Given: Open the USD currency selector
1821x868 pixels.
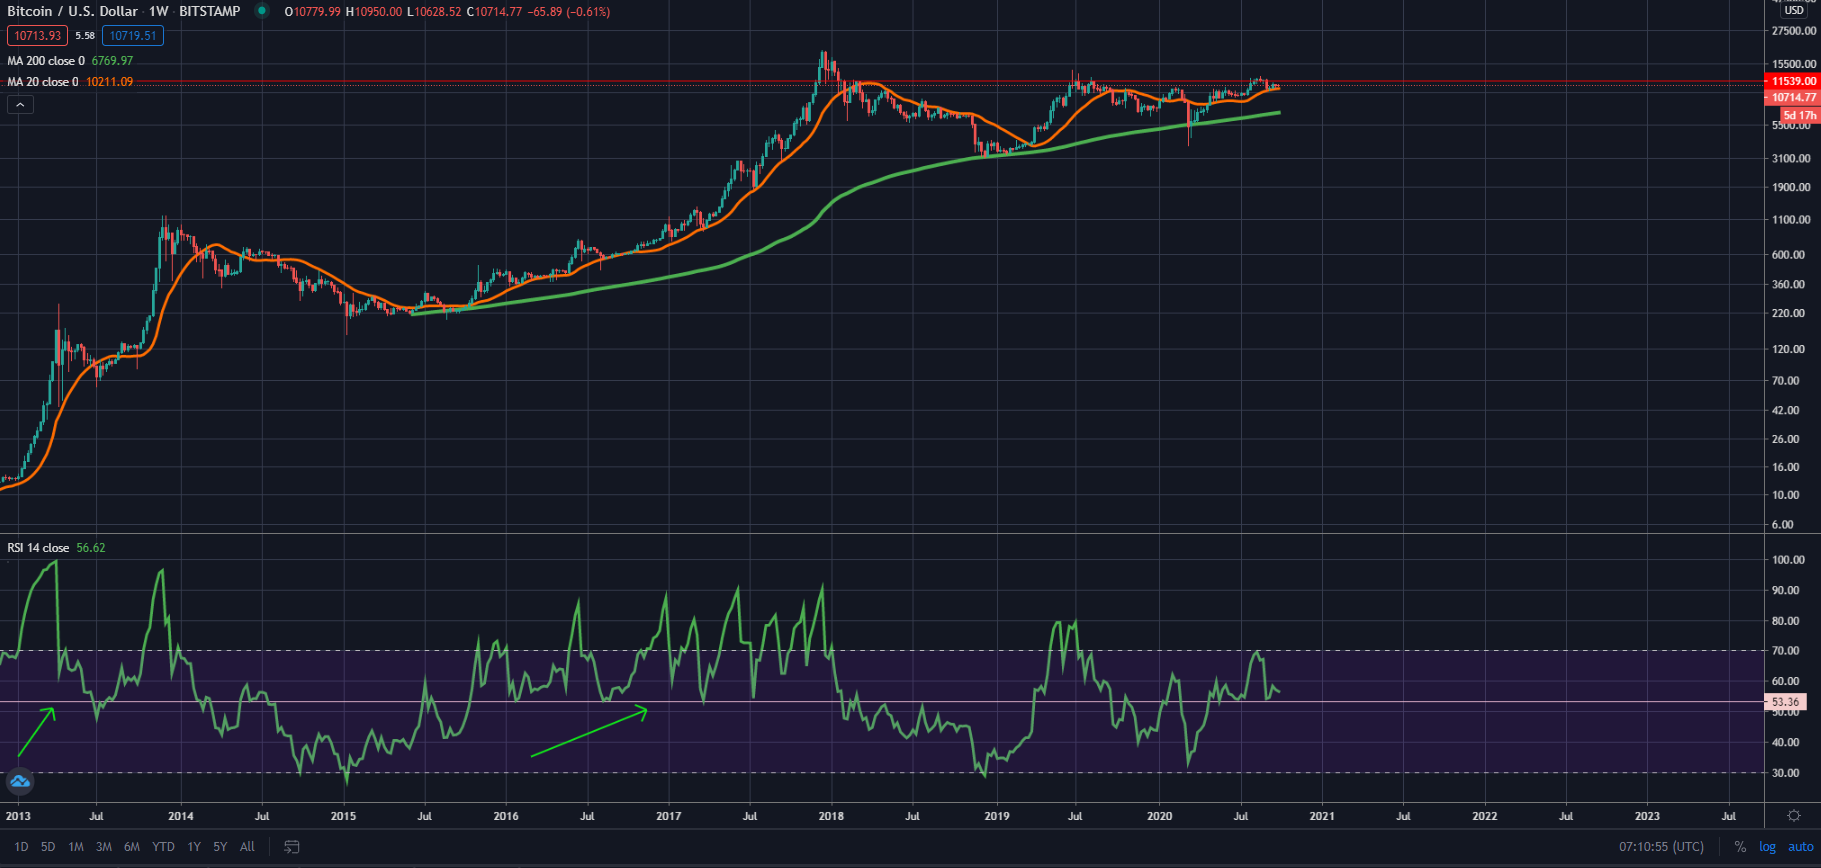Looking at the screenshot, I should click(1795, 10).
